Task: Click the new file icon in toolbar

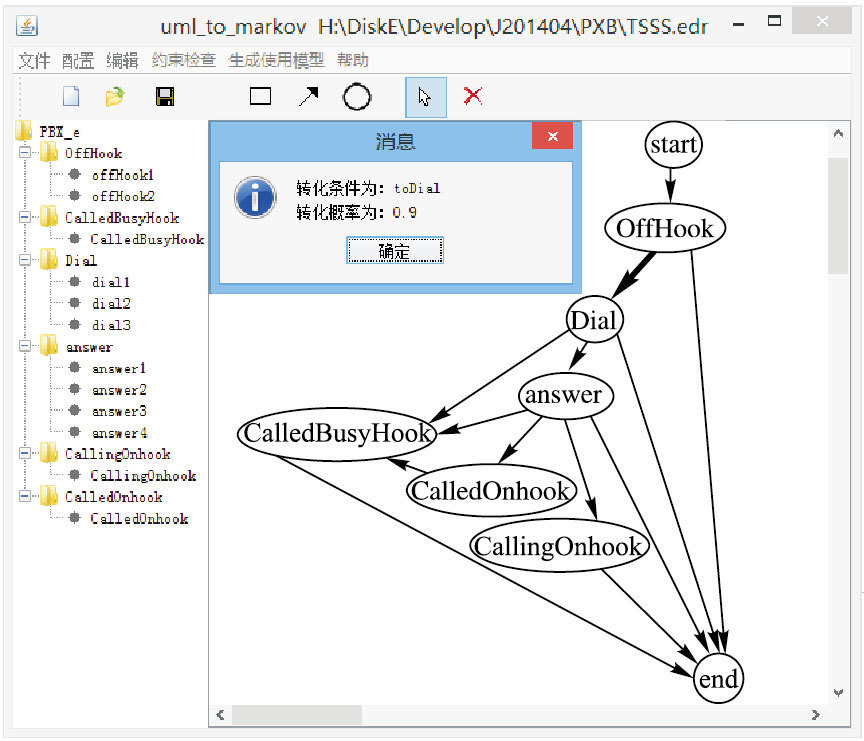Action: pos(71,97)
